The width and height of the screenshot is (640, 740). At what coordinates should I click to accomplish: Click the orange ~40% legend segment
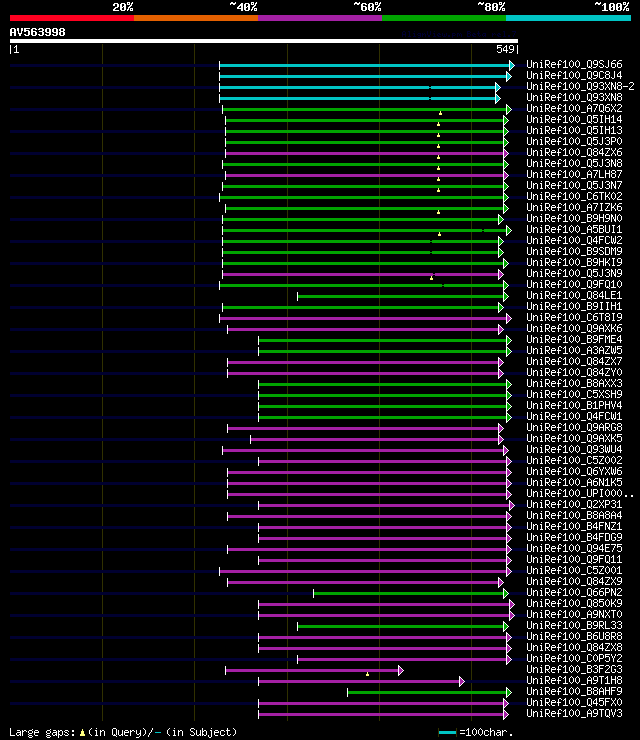coord(196,18)
